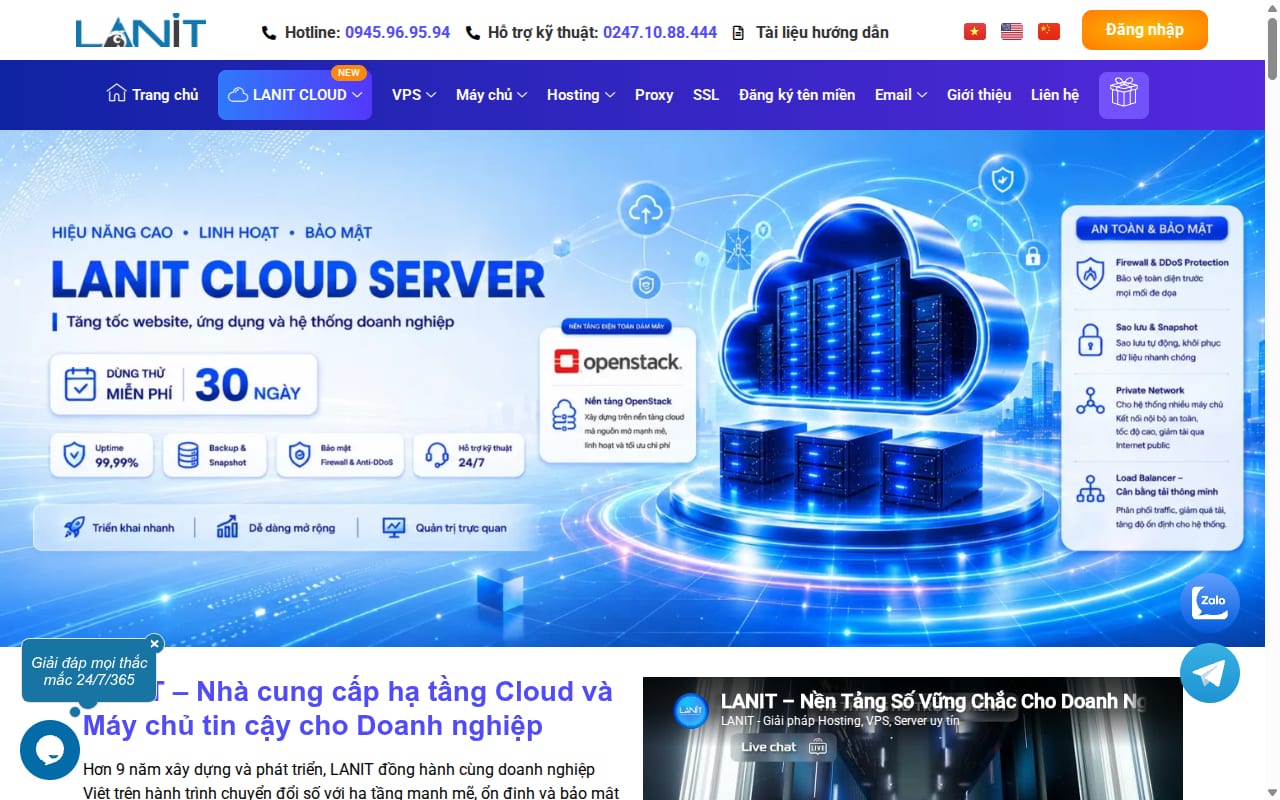Click the home icon beside Trang chủ
Viewport: 1280px width, 800px height.
tap(117, 94)
